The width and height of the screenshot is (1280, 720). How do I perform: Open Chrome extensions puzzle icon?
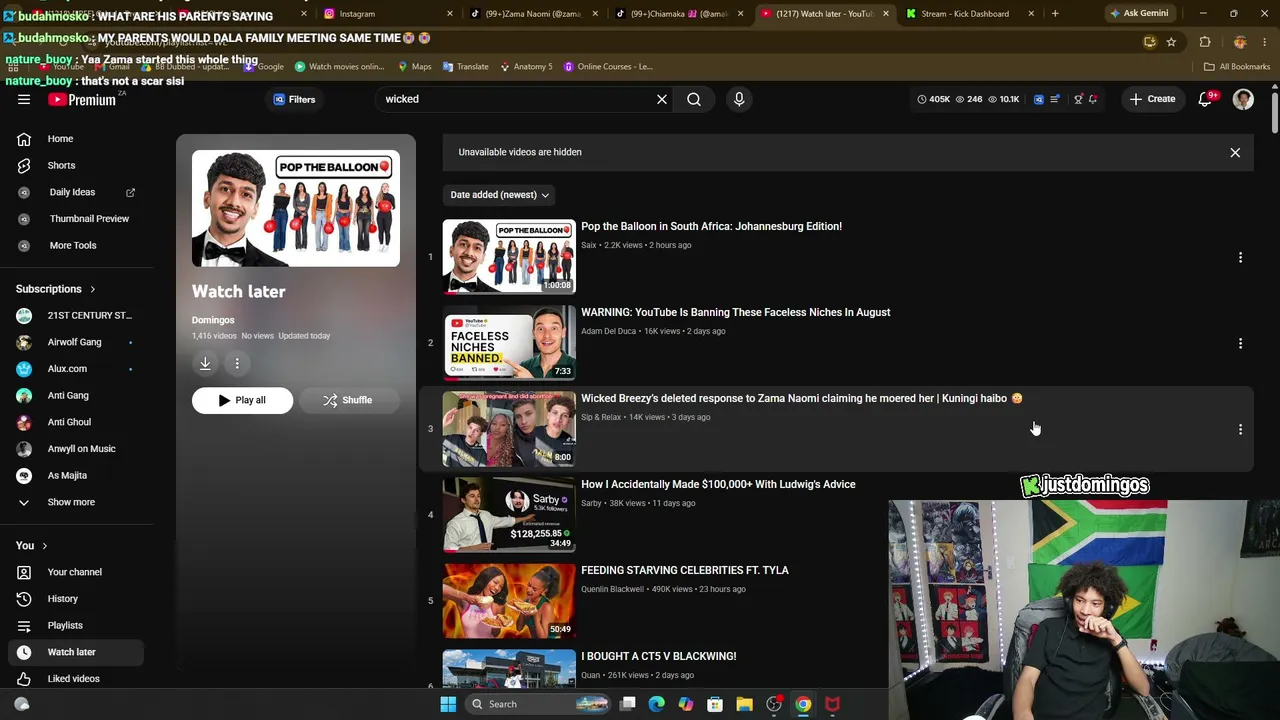click(1205, 42)
